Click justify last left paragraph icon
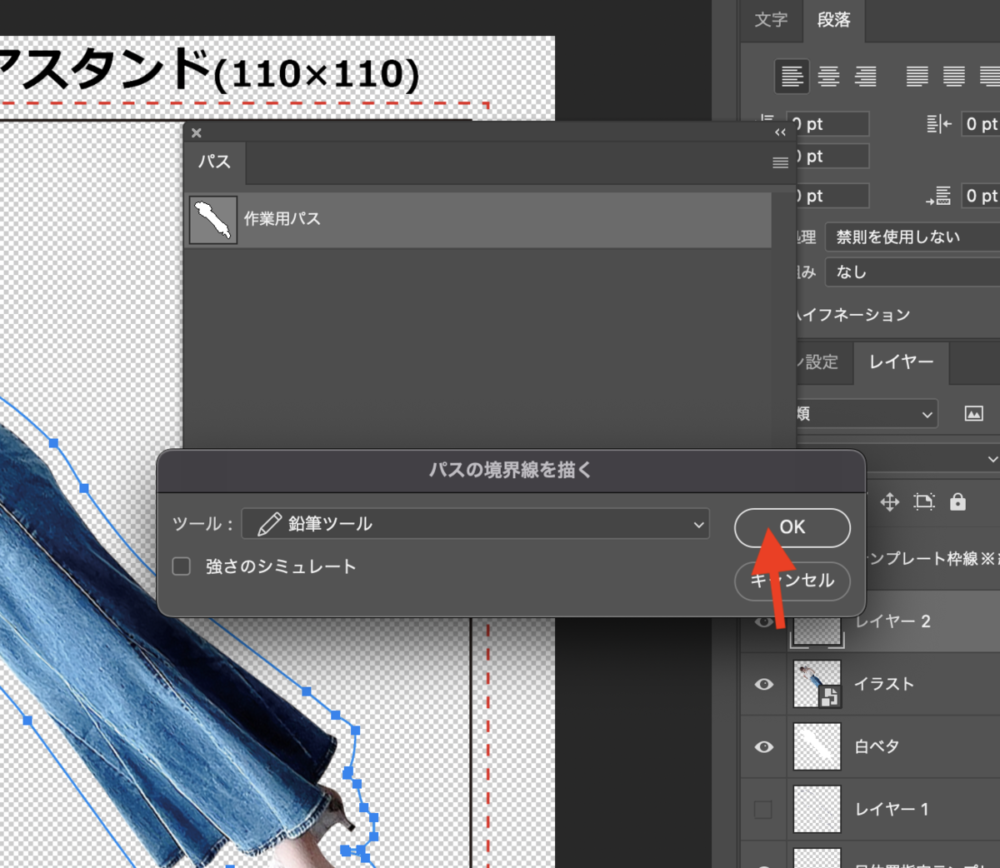 [x=918, y=76]
